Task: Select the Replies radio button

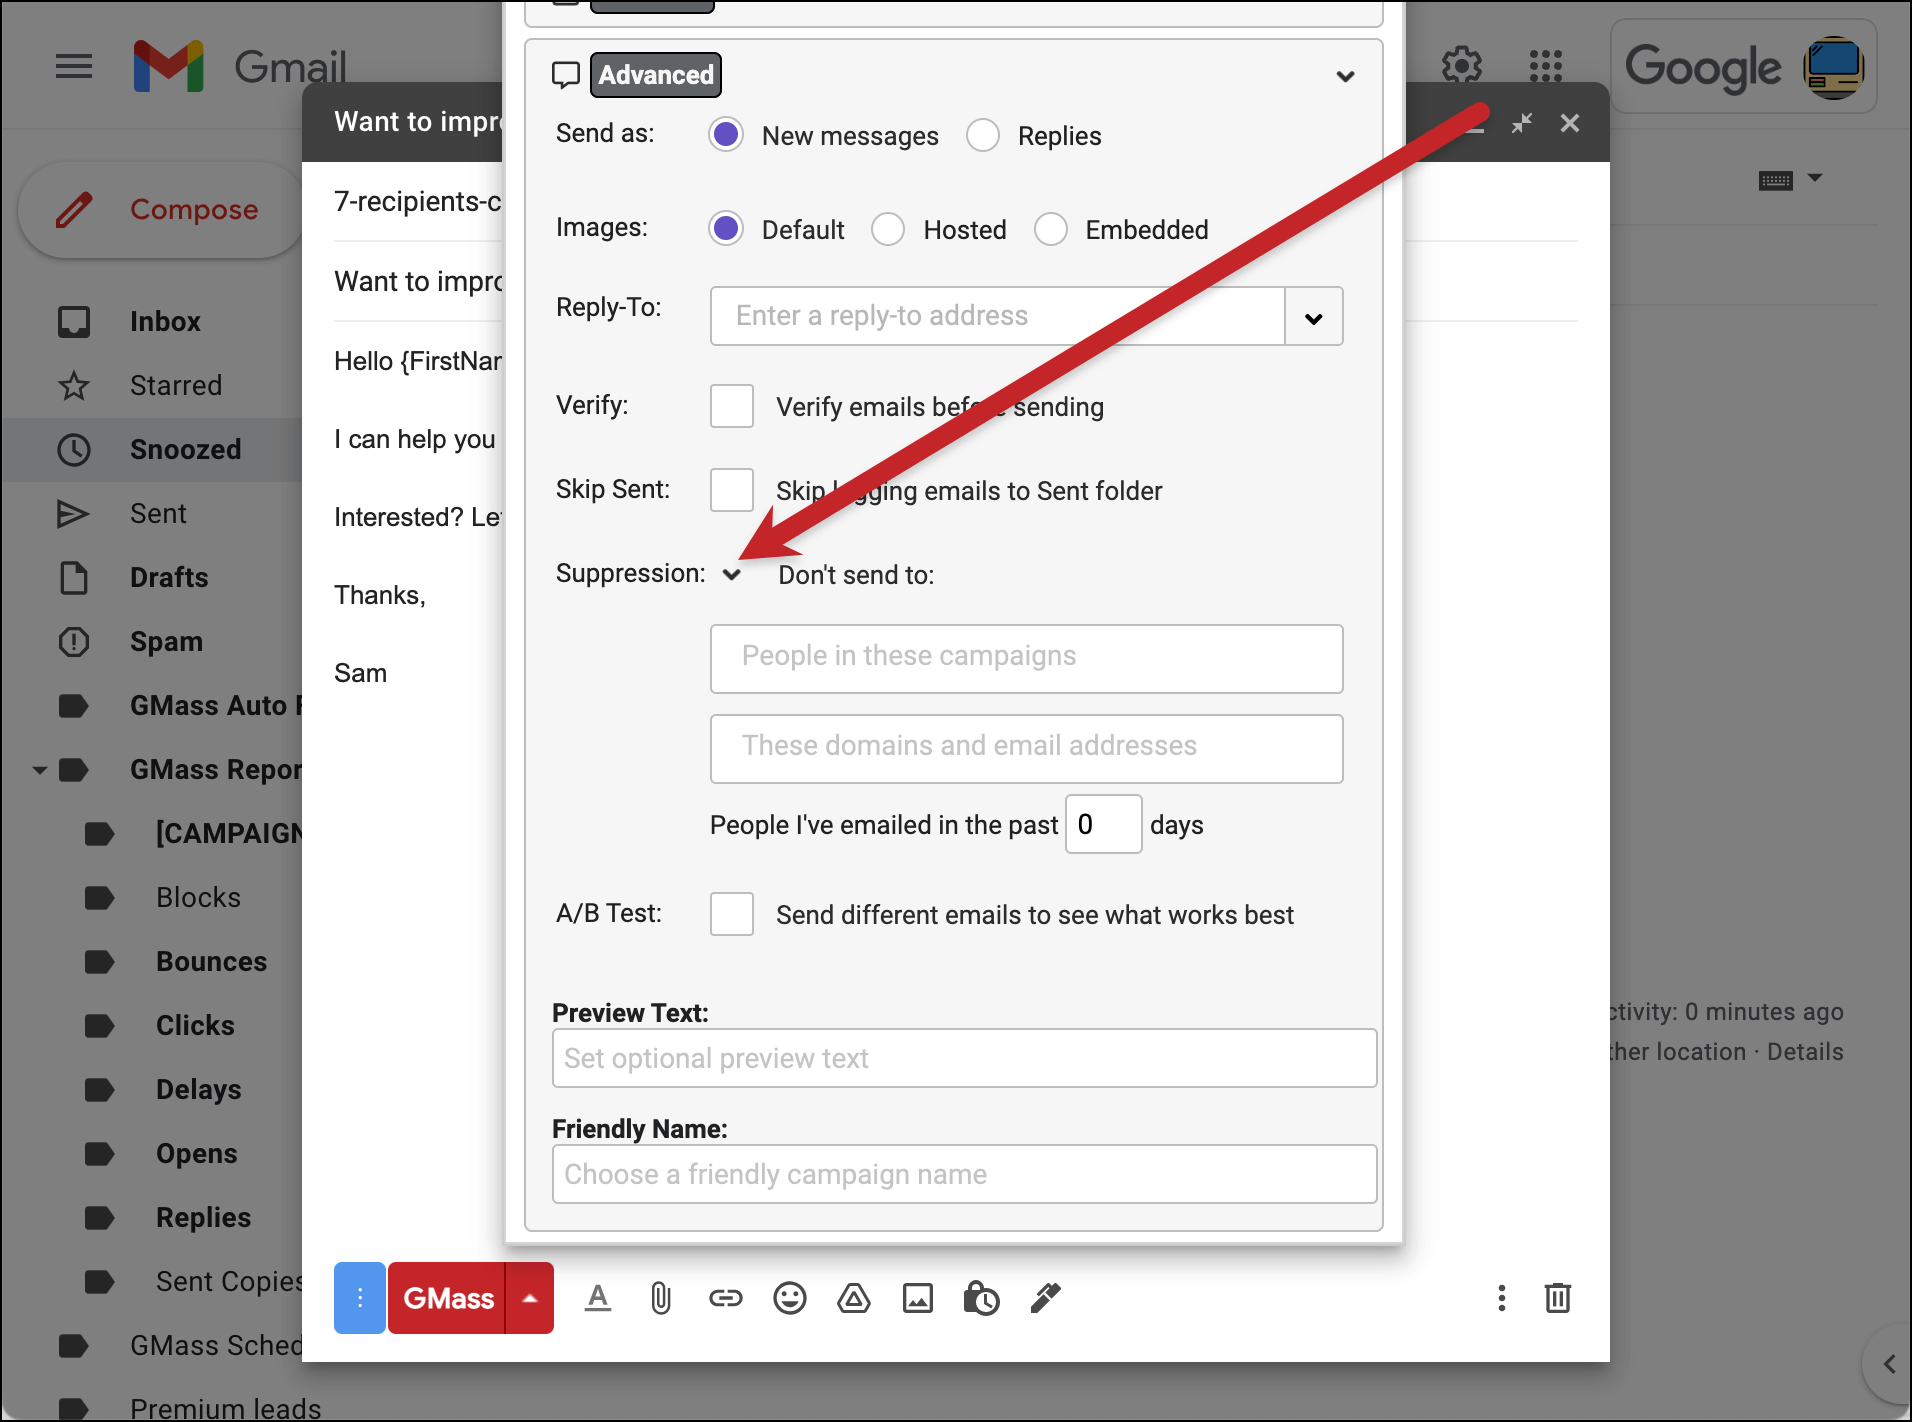Action: tap(983, 135)
